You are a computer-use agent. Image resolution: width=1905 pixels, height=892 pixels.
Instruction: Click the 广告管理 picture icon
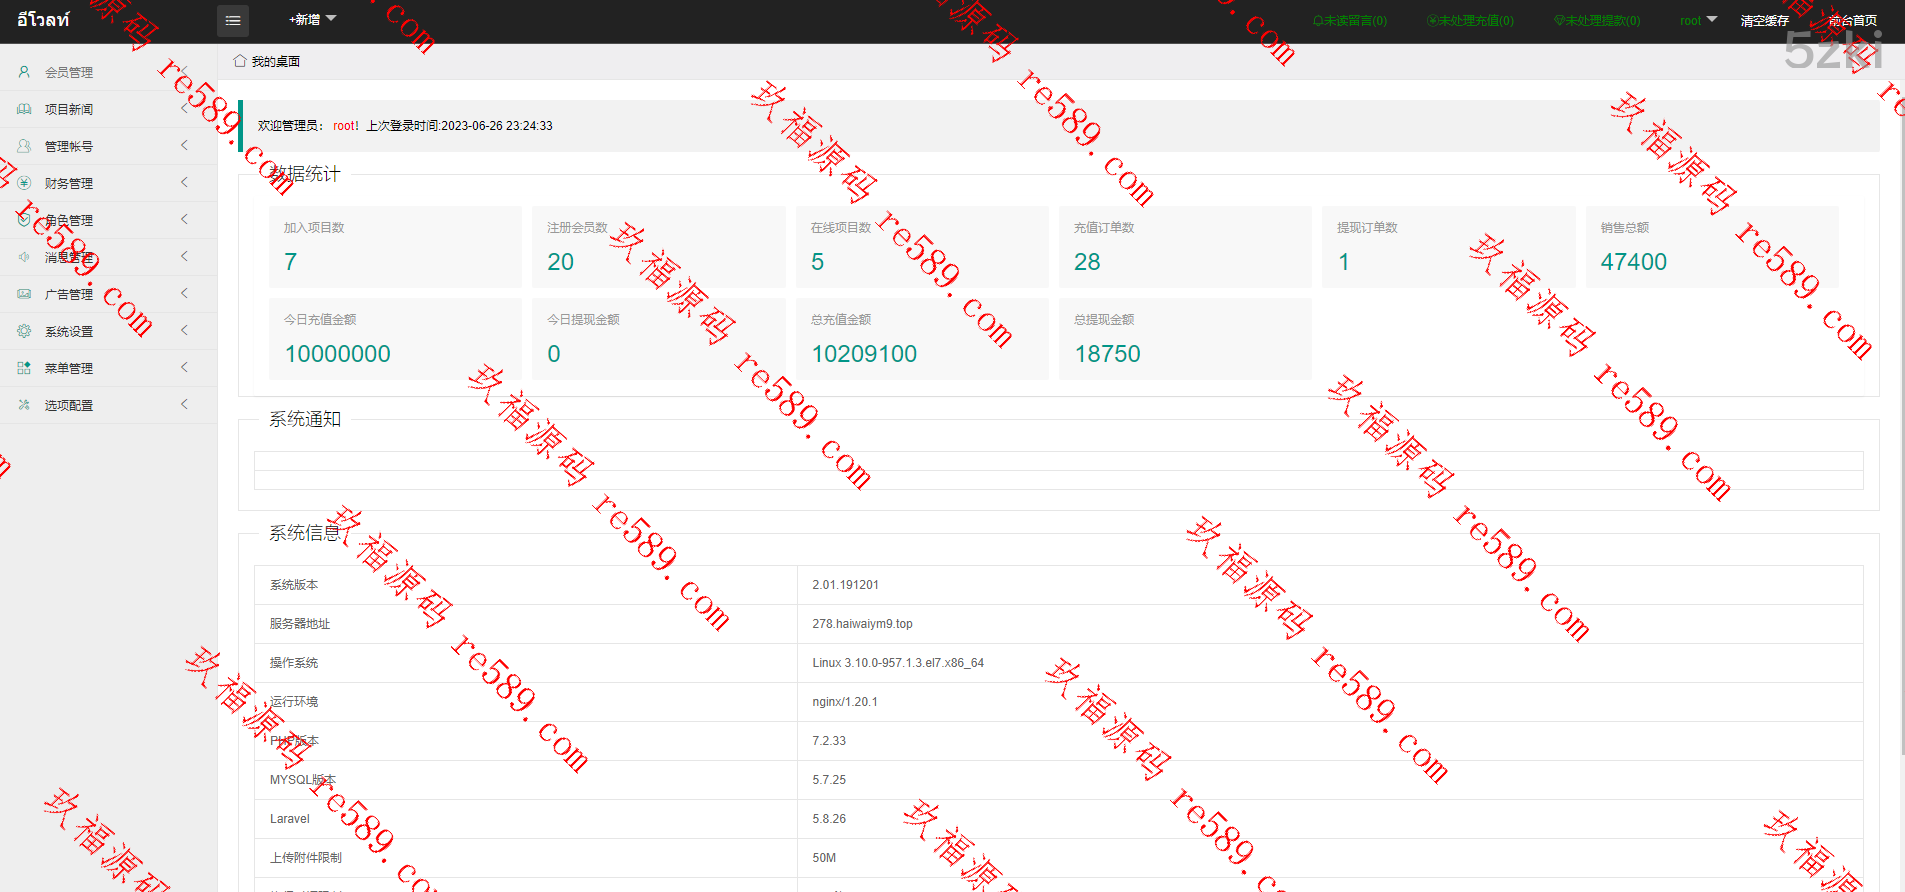click(24, 294)
